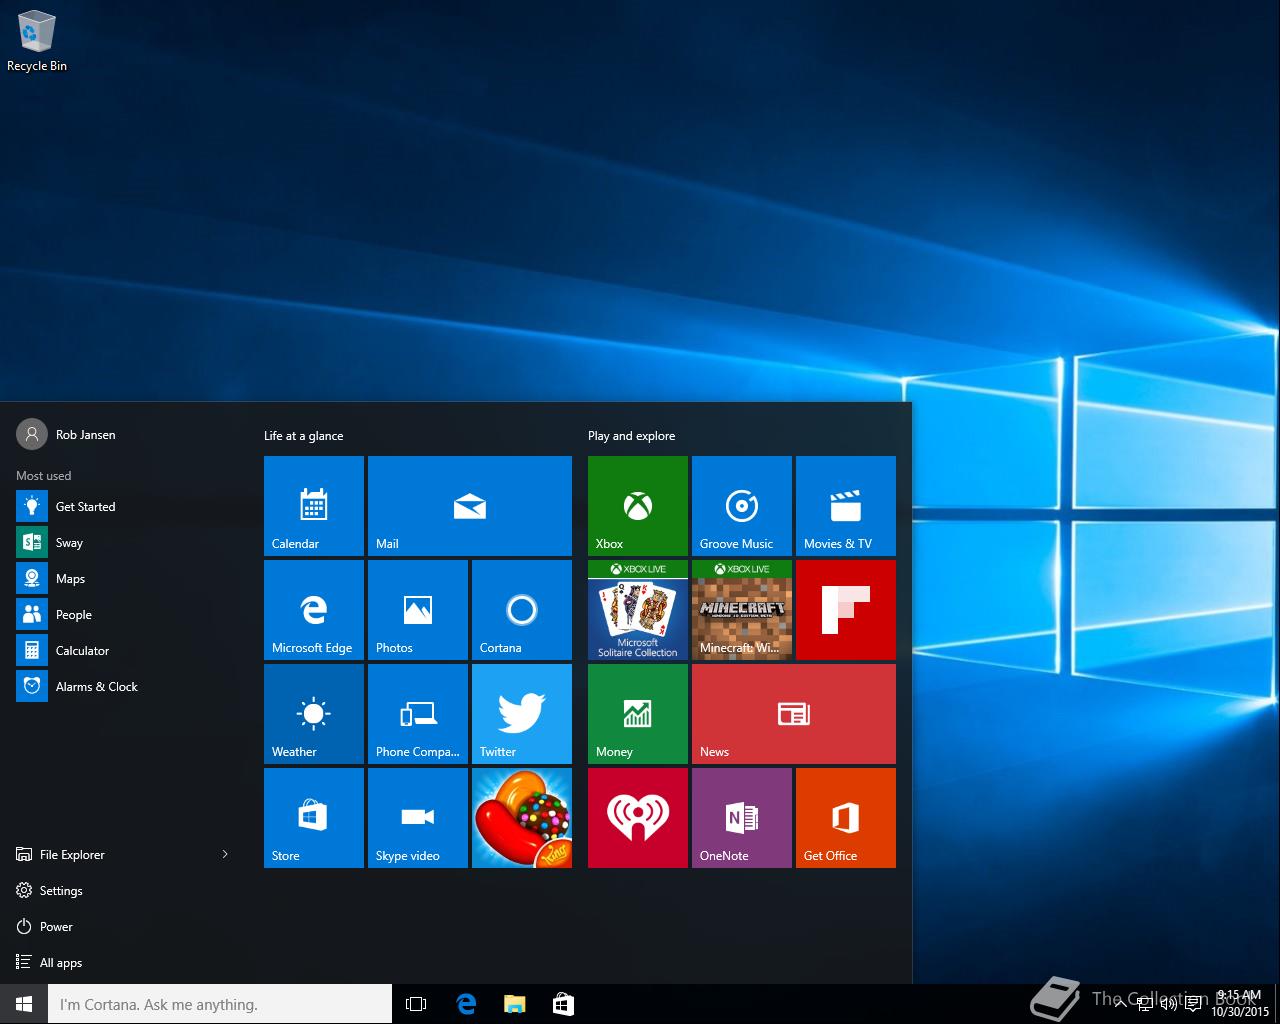Viewport: 1280px width, 1024px height.
Task: Click the Cortana search box
Action: click(220, 1004)
